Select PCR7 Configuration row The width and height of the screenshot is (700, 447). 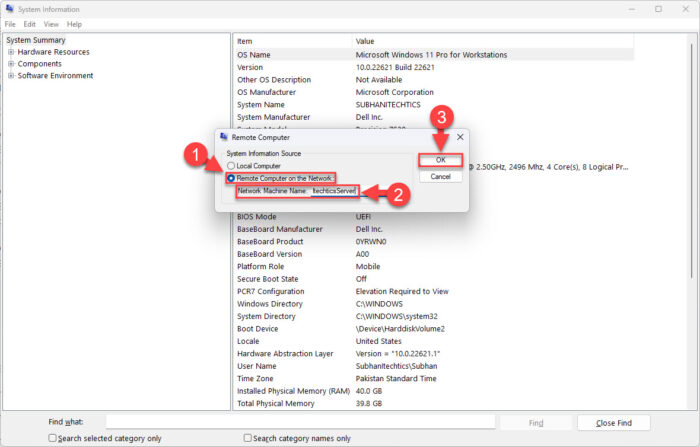pos(434,292)
